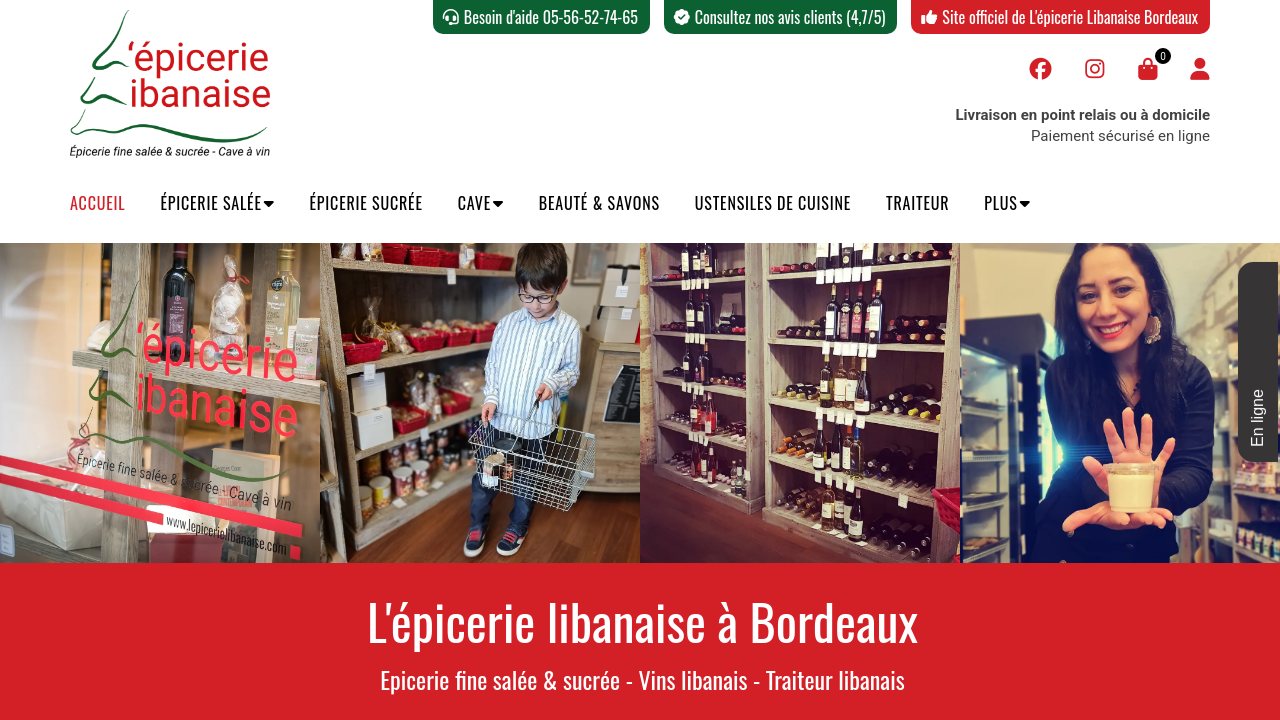Open the Facebook page icon
This screenshot has height=720, width=1280.
1040,69
